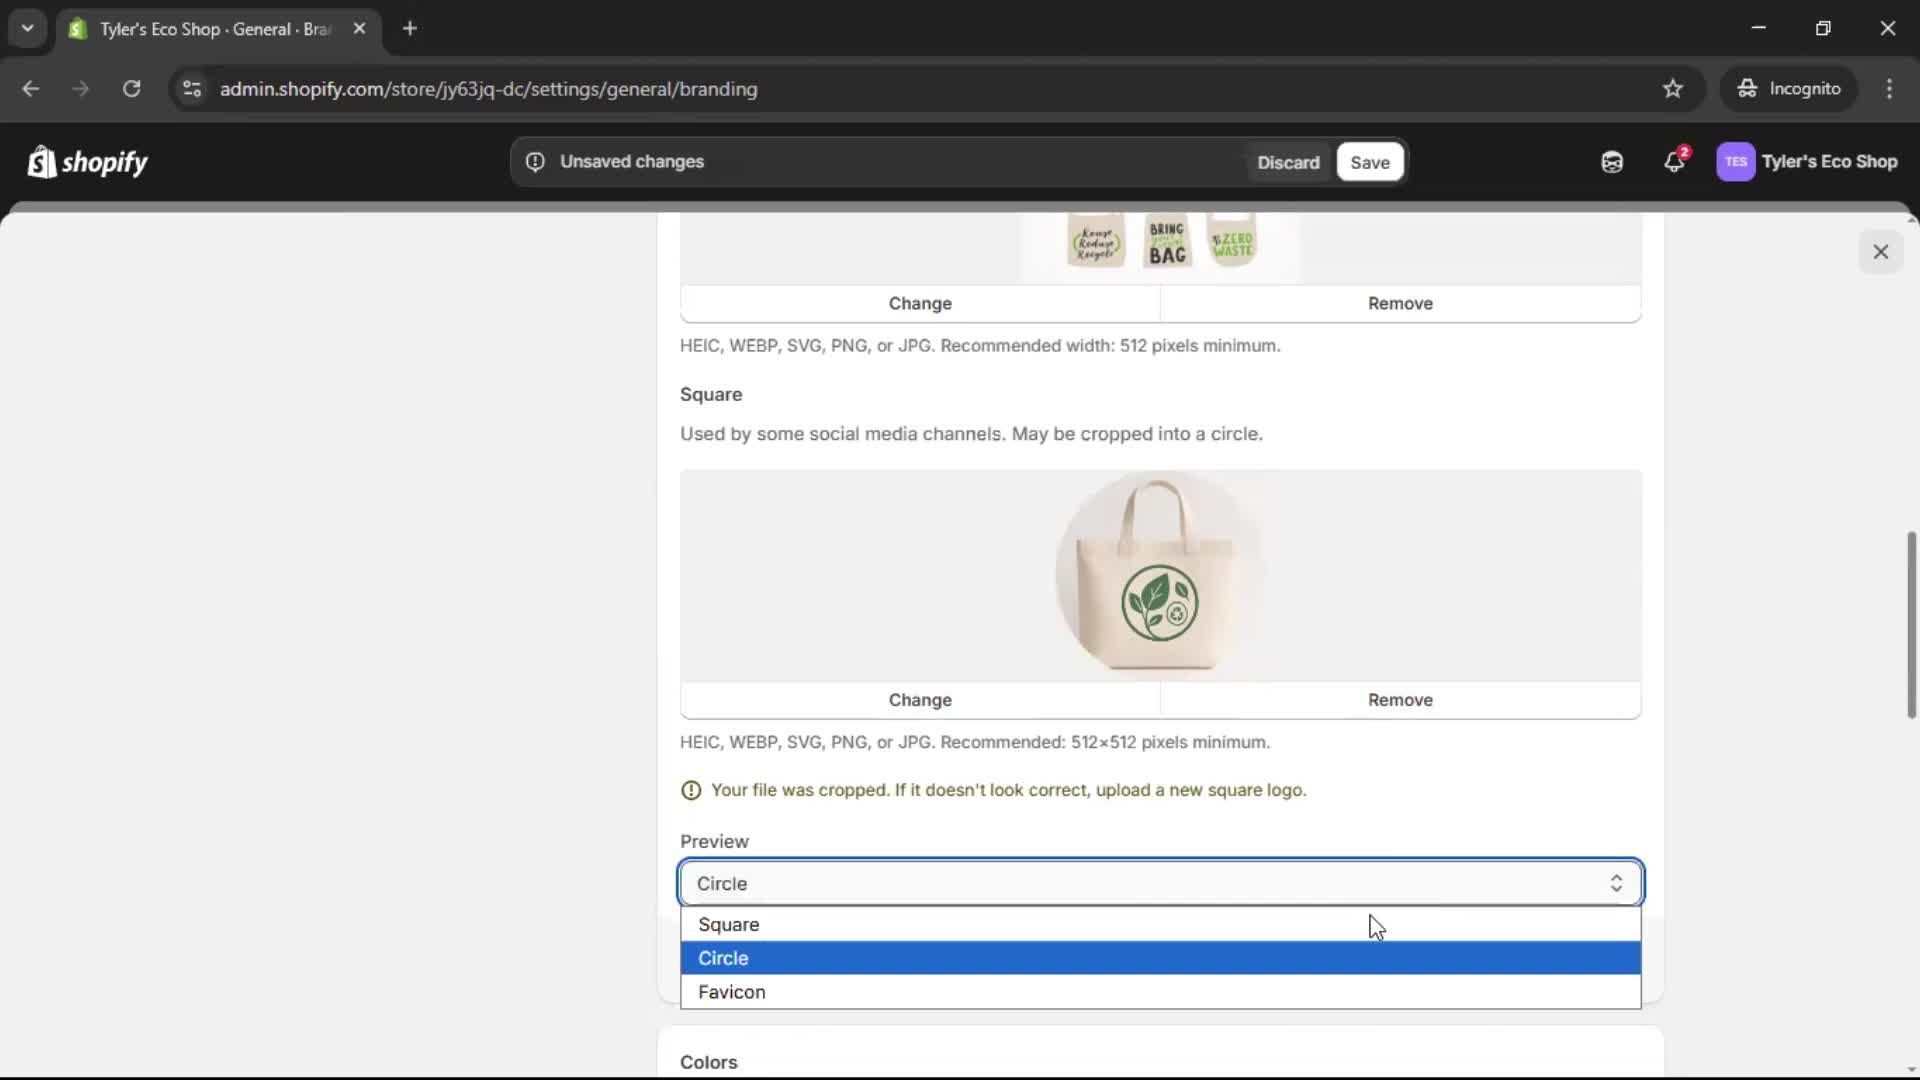Open Chrome three-dot menu

(x=1889, y=89)
